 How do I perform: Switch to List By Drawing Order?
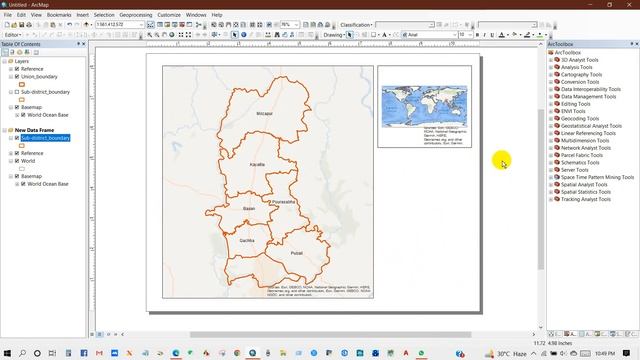click(5, 52)
